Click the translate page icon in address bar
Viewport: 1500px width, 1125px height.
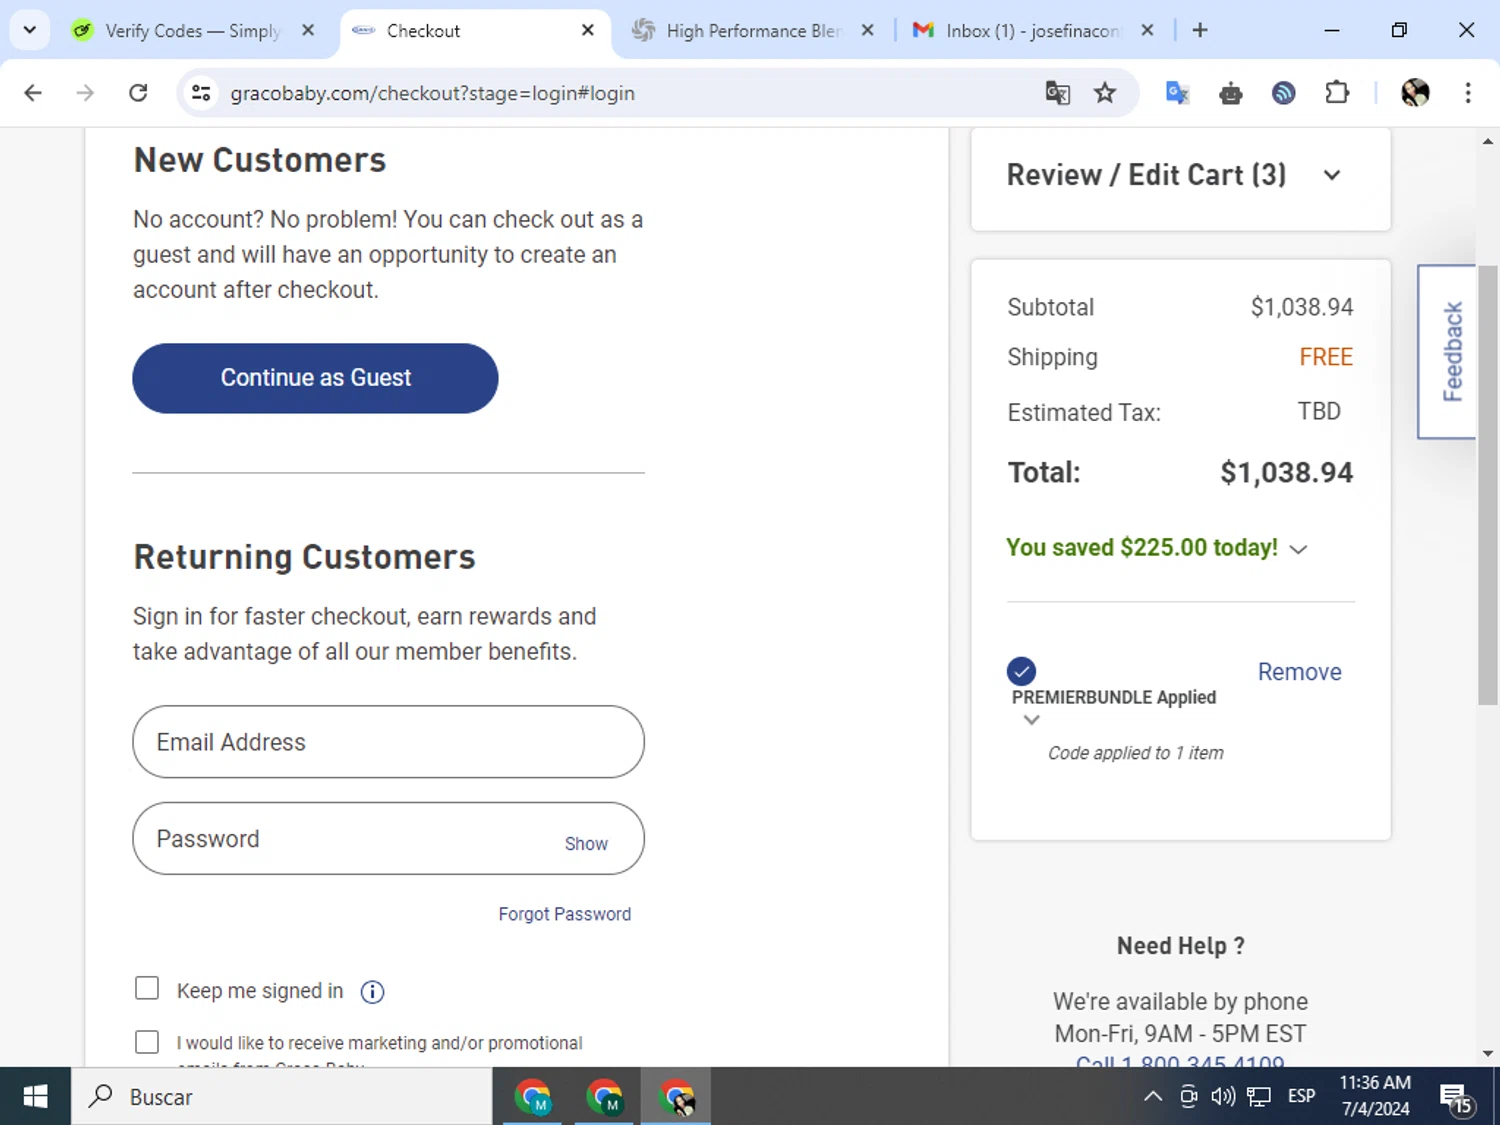coord(1057,93)
